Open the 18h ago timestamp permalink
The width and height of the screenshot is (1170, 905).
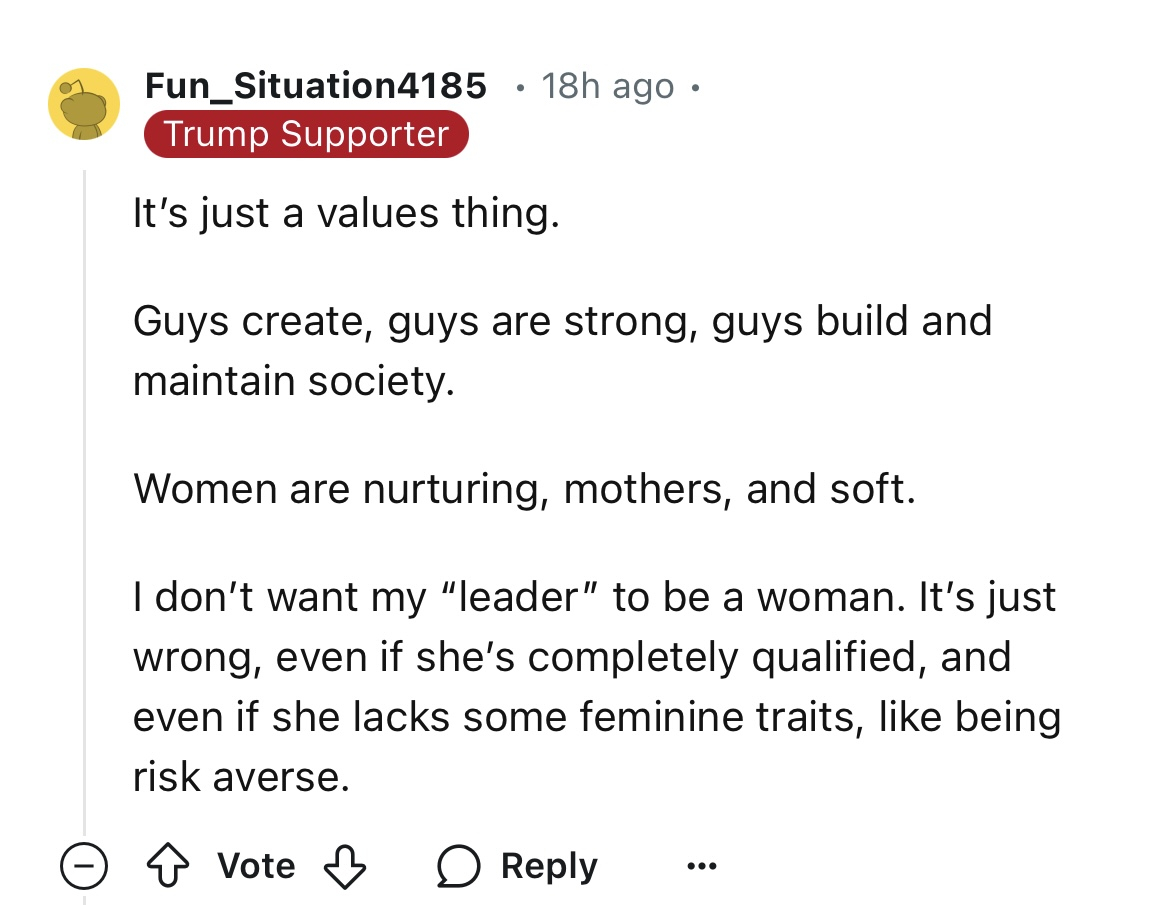coord(607,86)
